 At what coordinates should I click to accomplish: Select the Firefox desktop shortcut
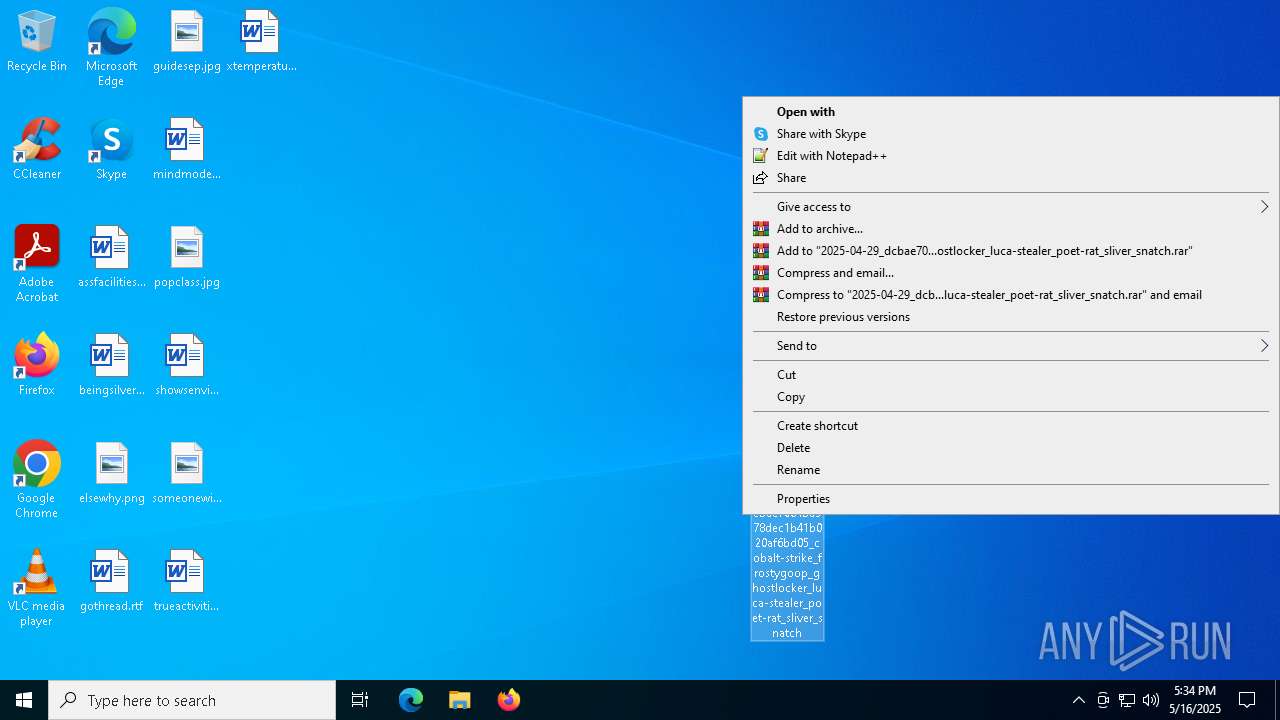pyautogui.click(x=37, y=366)
